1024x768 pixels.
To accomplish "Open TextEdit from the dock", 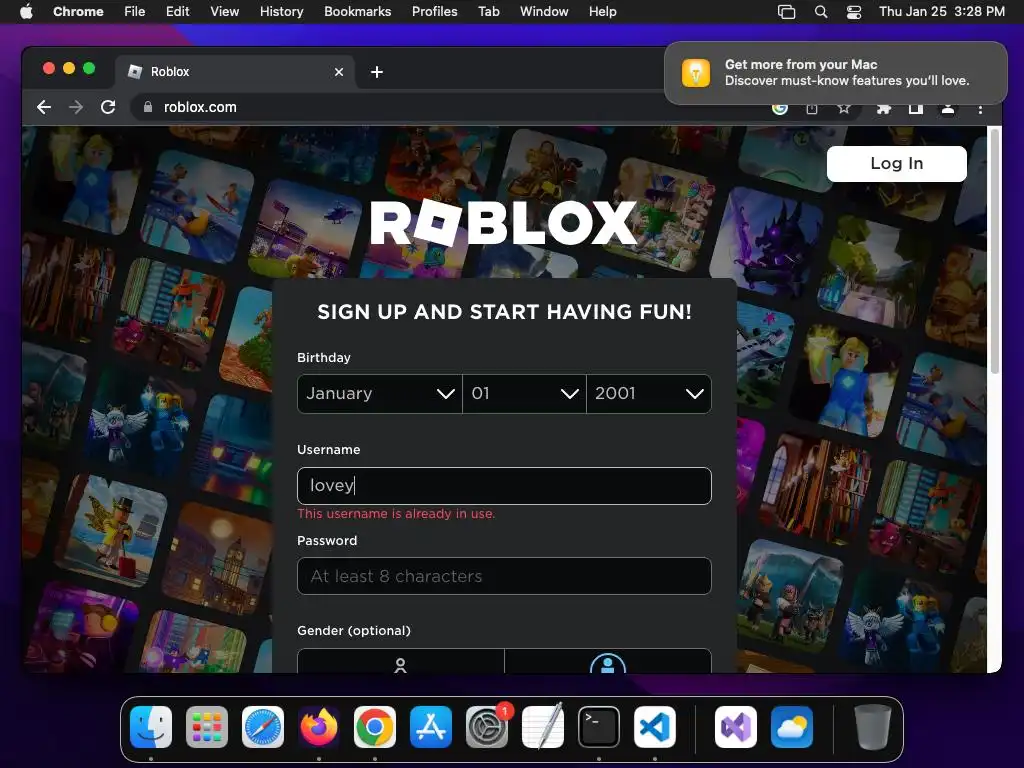I will [543, 727].
